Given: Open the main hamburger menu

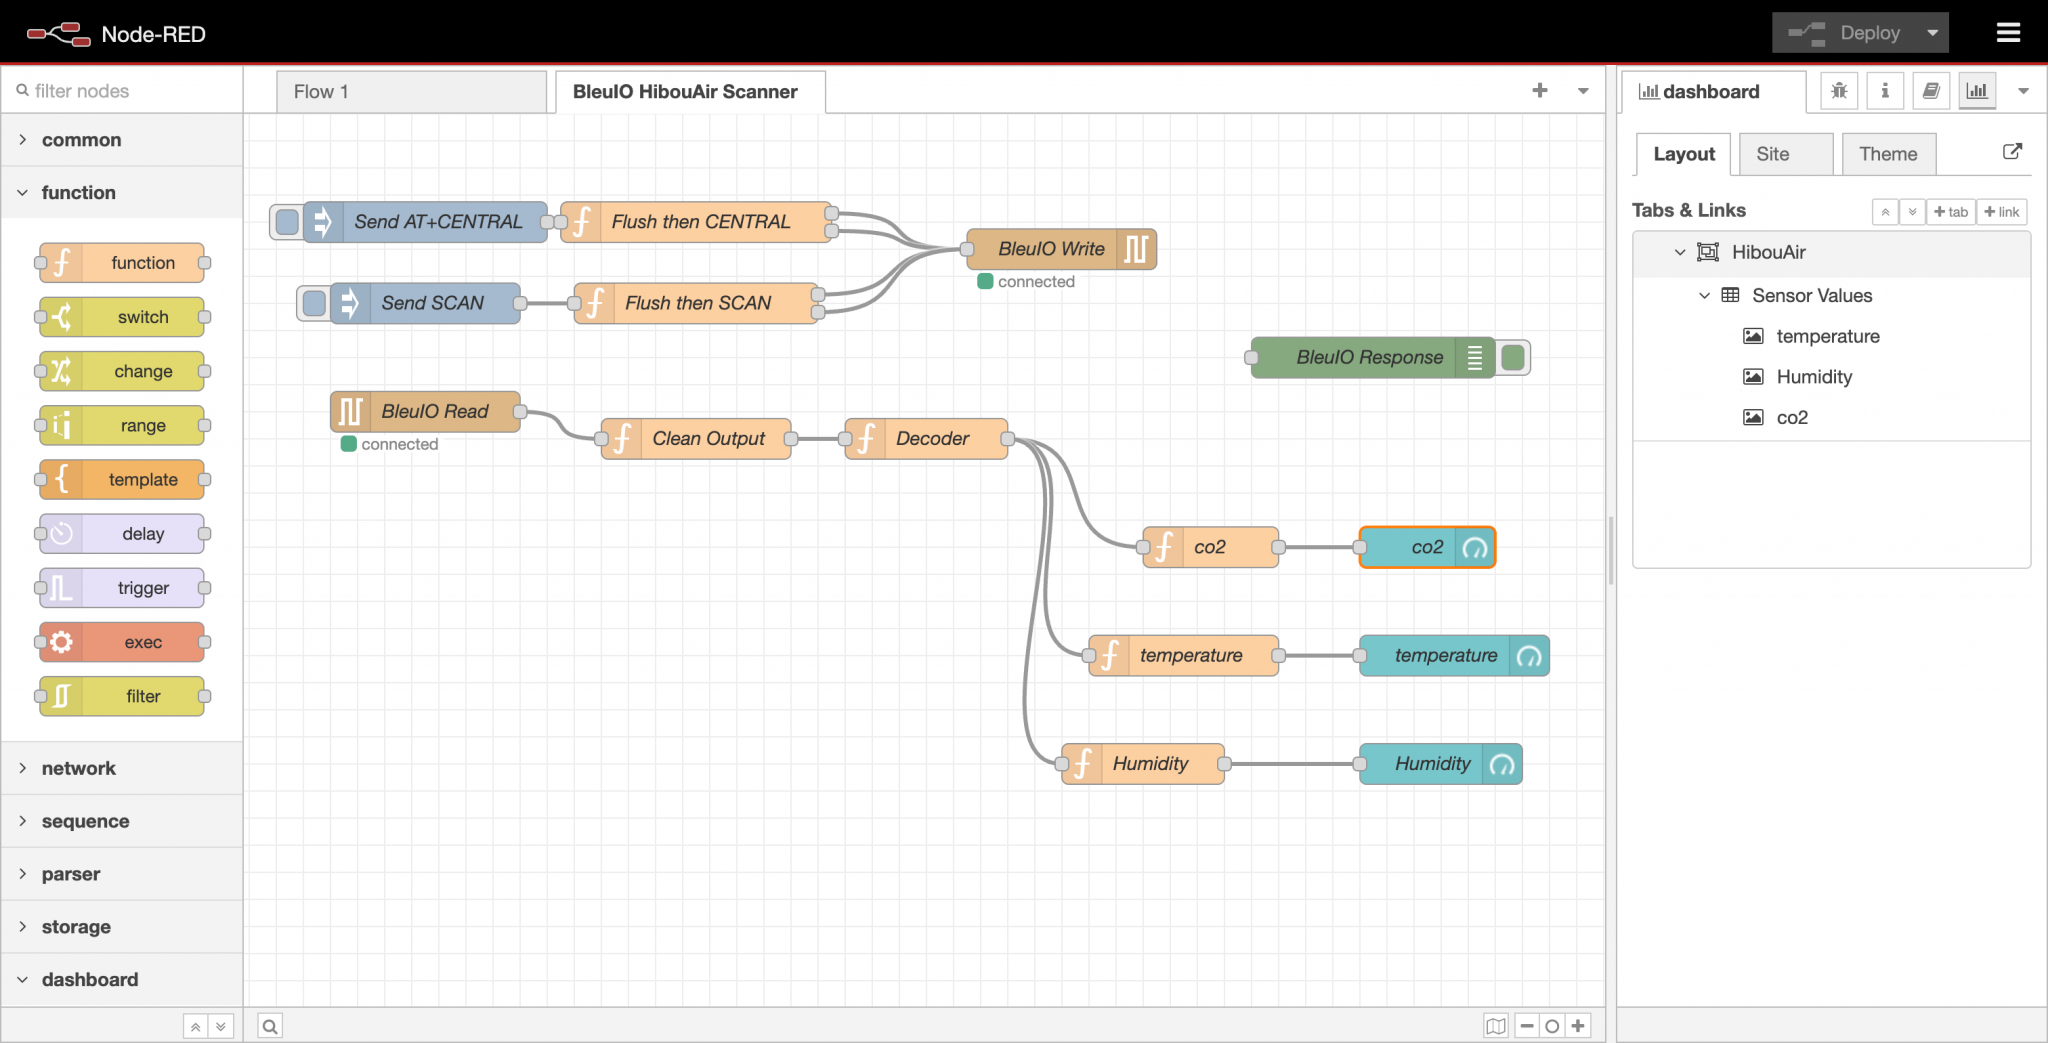Looking at the screenshot, I should click(2008, 31).
